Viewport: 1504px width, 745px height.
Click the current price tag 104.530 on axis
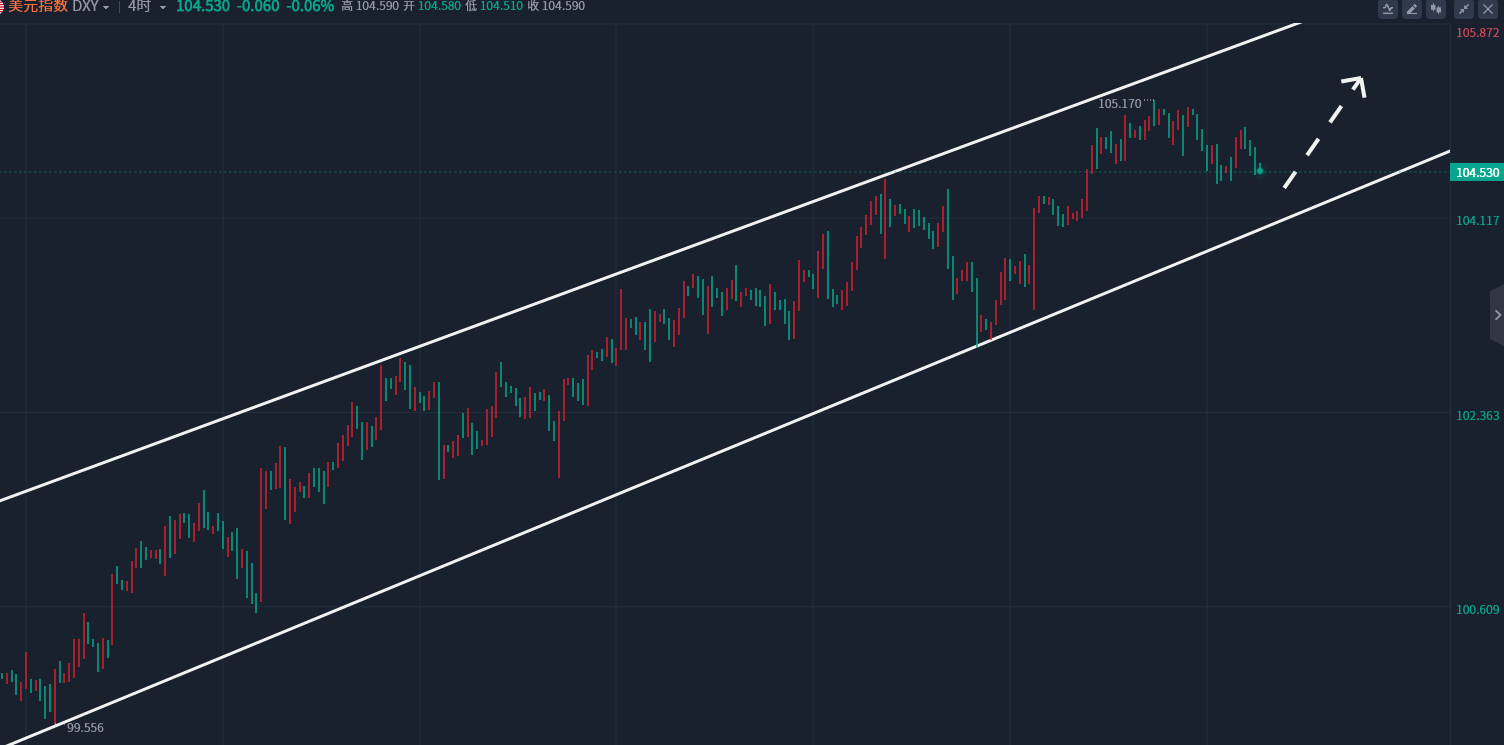[x=1476, y=173]
